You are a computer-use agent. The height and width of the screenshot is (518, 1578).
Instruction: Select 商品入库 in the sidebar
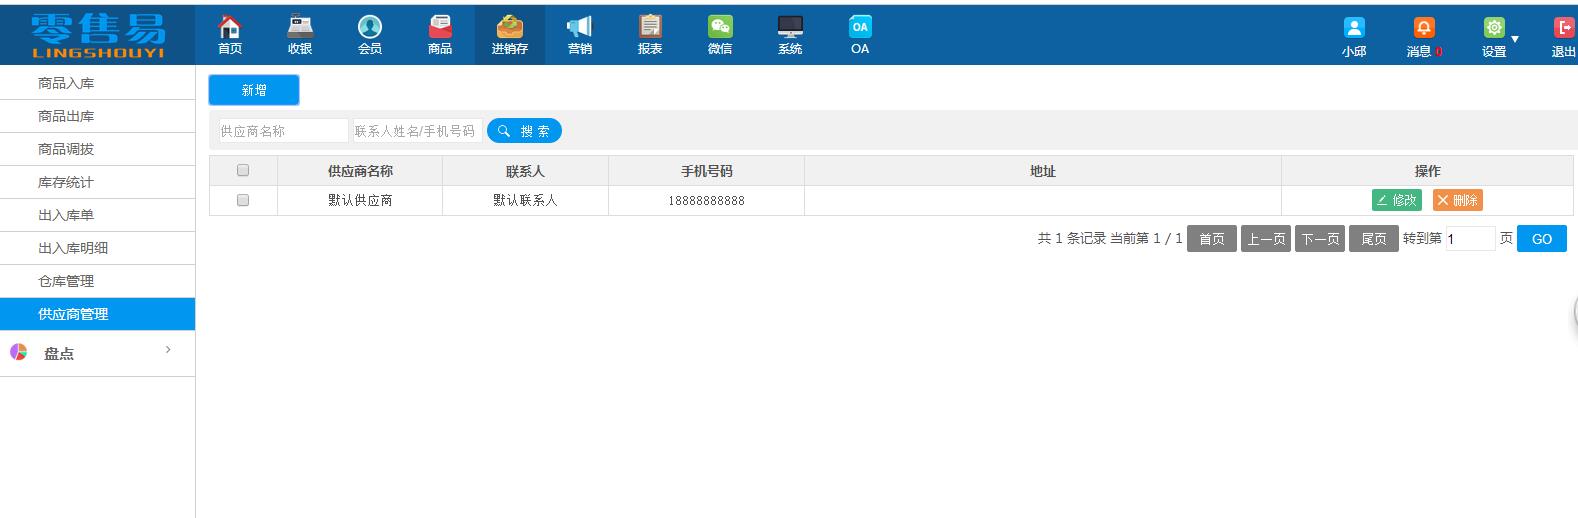click(66, 83)
